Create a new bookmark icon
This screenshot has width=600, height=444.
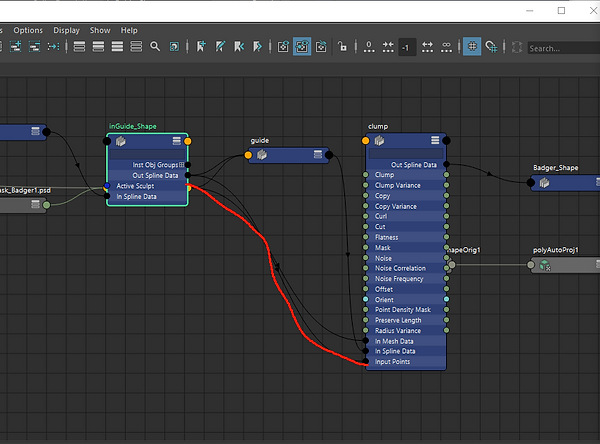tap(201, 47)
